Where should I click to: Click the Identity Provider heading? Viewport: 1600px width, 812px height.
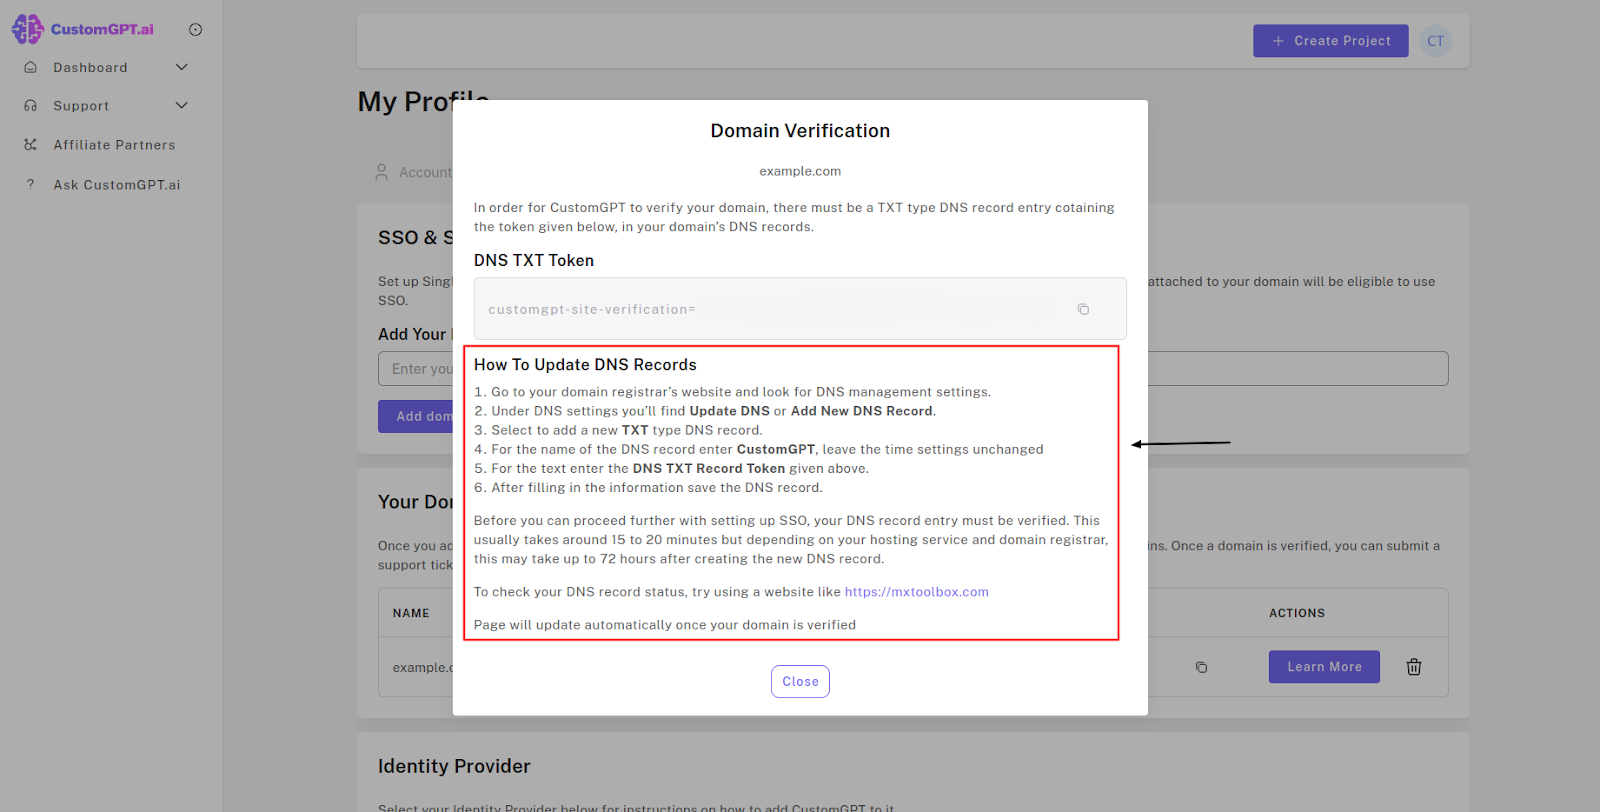pos(454,766)
